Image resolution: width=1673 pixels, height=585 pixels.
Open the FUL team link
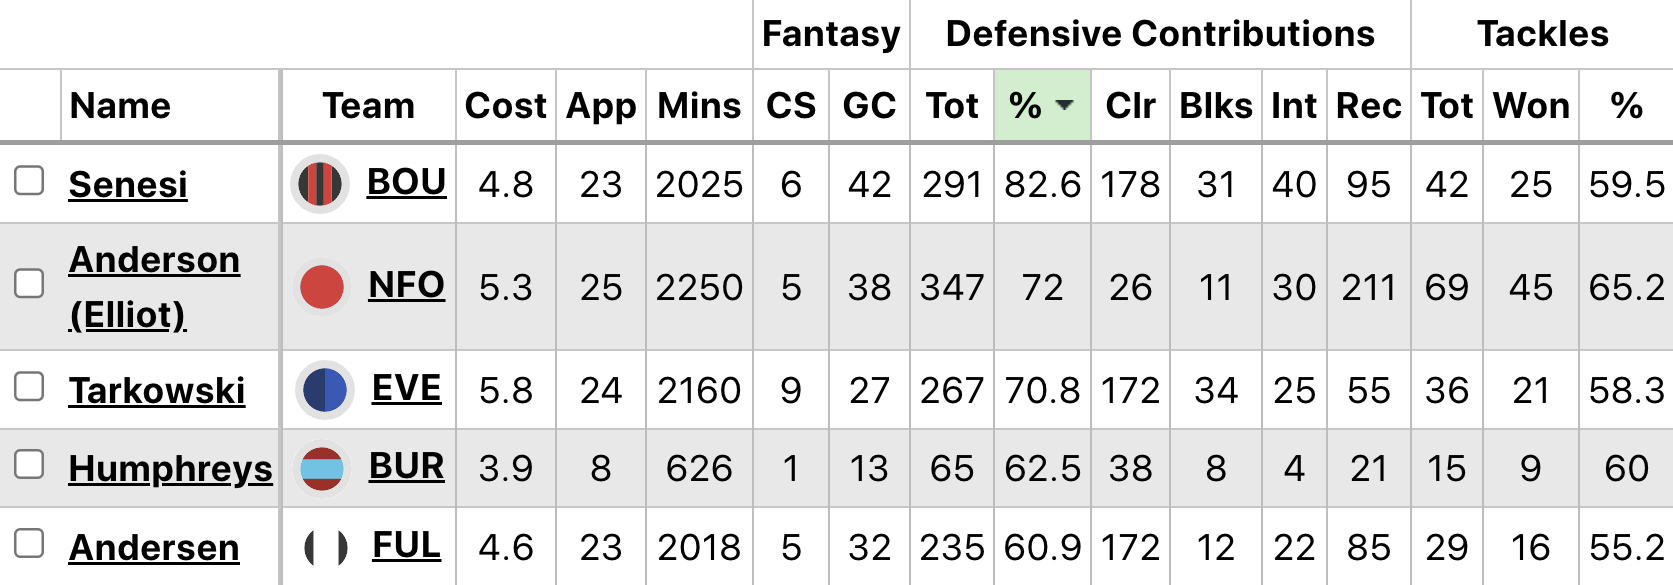406,545
